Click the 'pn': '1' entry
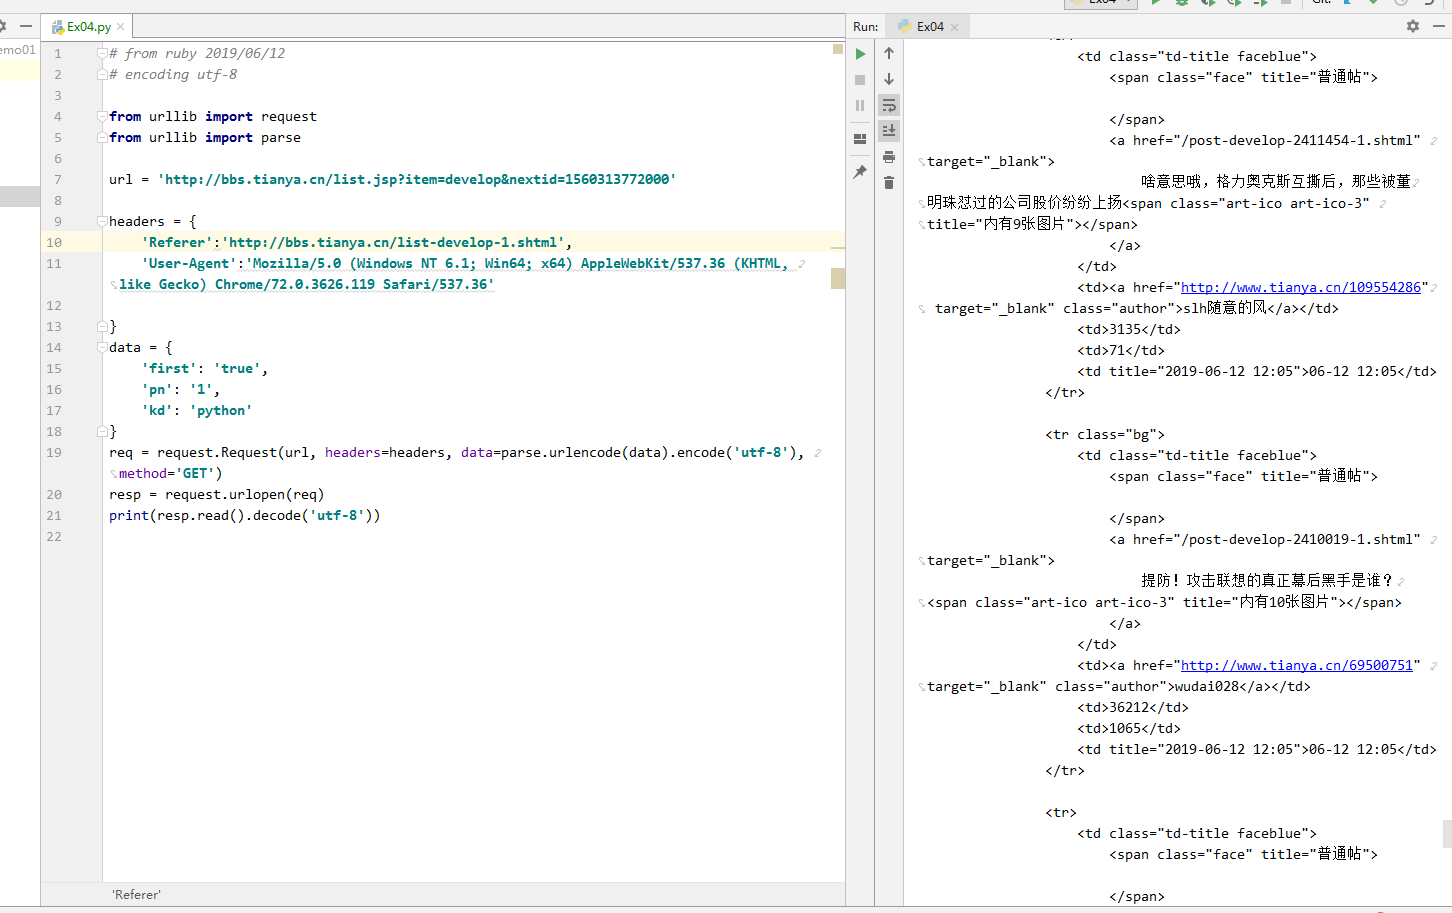Viewport: 1452px width, 913px height. 181,389
